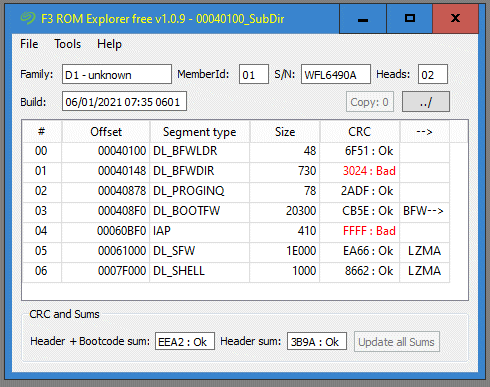Click row number 06 cell
Viewport: 490px width, 387px height.
(42, 271)
